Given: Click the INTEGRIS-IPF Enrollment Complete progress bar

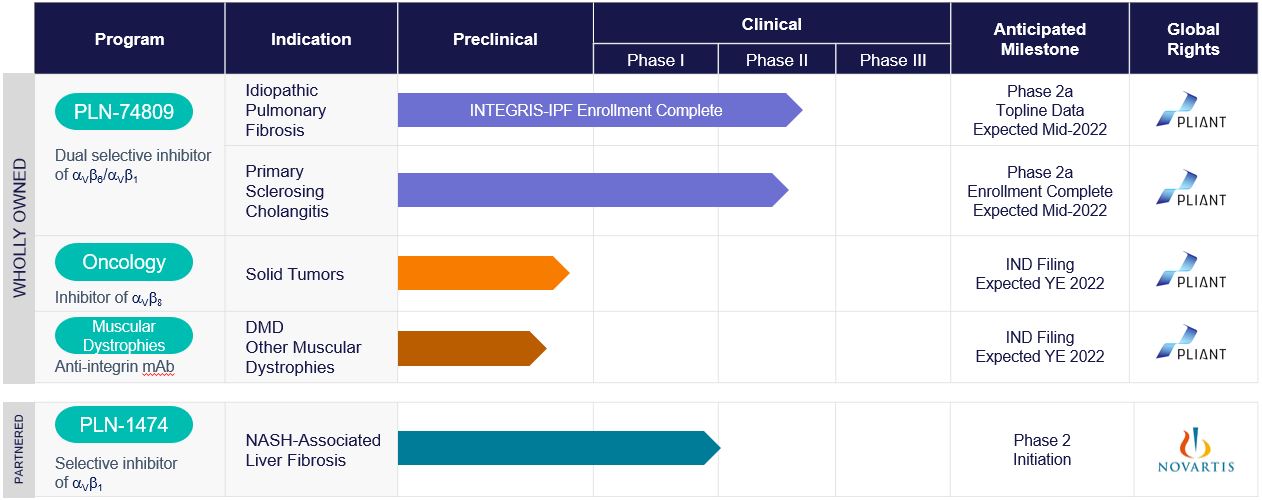Looking at the screenshot, I should pos(597,110).
